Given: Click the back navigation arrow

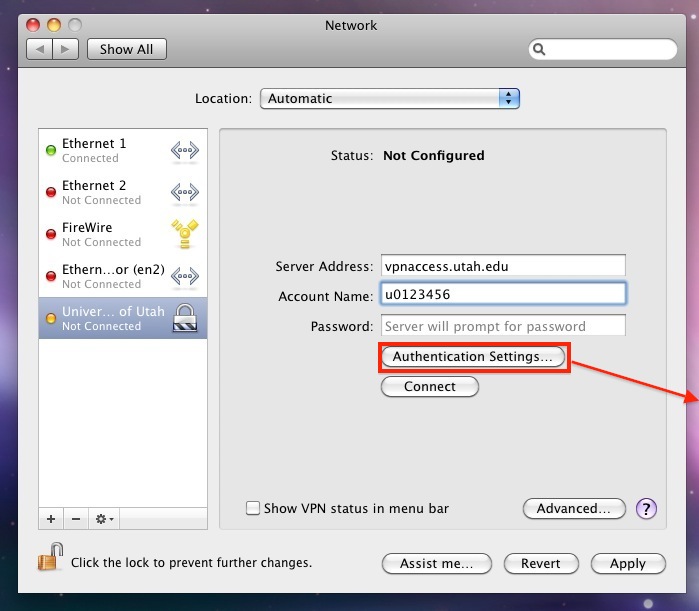Looking at the screenshot, I should [40, 49].
